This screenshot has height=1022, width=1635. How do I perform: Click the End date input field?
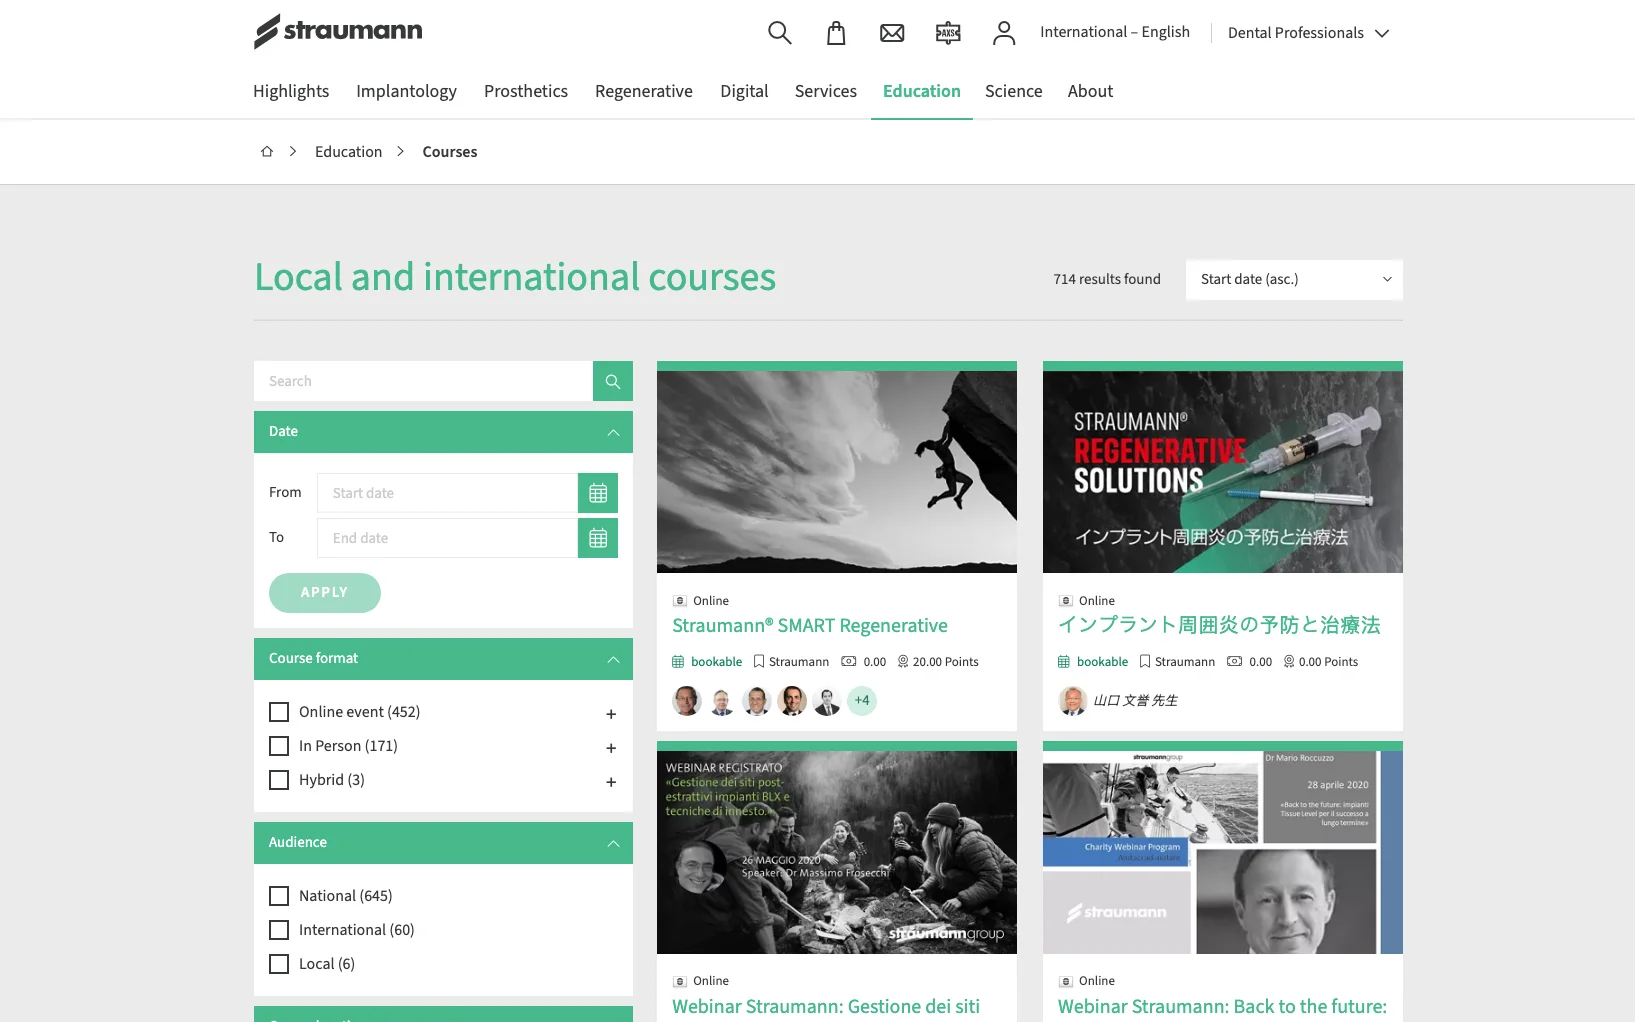coord(447,538)
